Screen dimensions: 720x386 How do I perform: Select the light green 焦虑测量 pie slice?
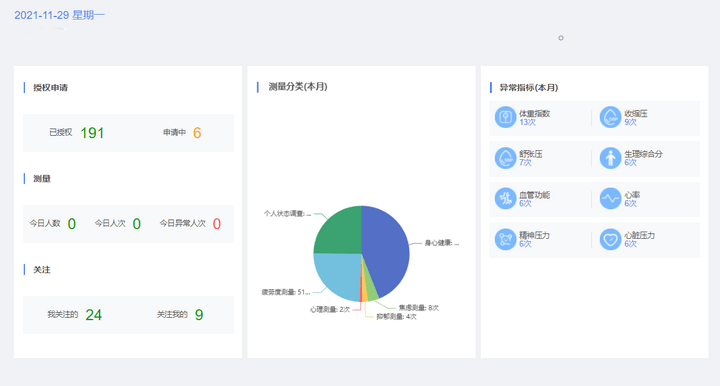coord(372,292)
